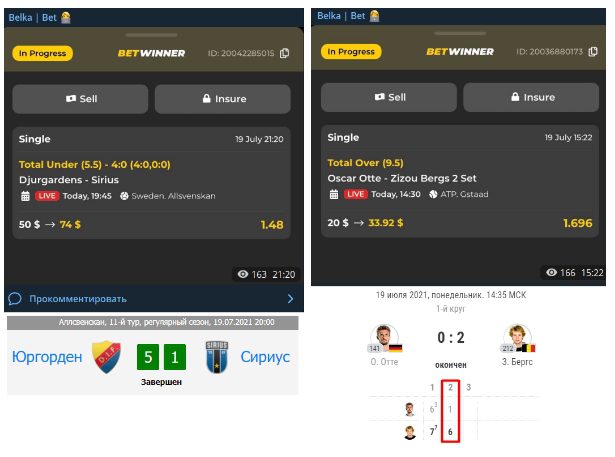Click the views eye icon showing 166
The height and width of the screenshot is (457, 615).
(x=551, y=272)
